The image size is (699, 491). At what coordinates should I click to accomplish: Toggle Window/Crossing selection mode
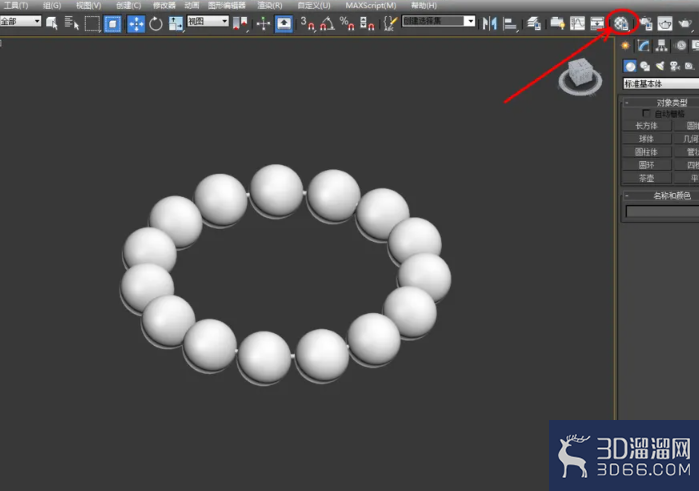point(112,24)
